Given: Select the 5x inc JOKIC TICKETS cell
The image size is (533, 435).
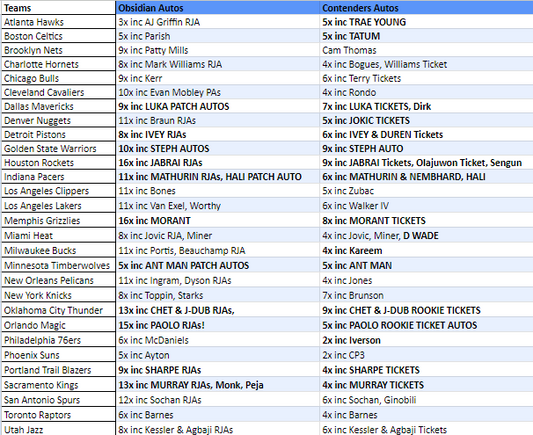Looking at the screenshot, I should click(426, 121).
